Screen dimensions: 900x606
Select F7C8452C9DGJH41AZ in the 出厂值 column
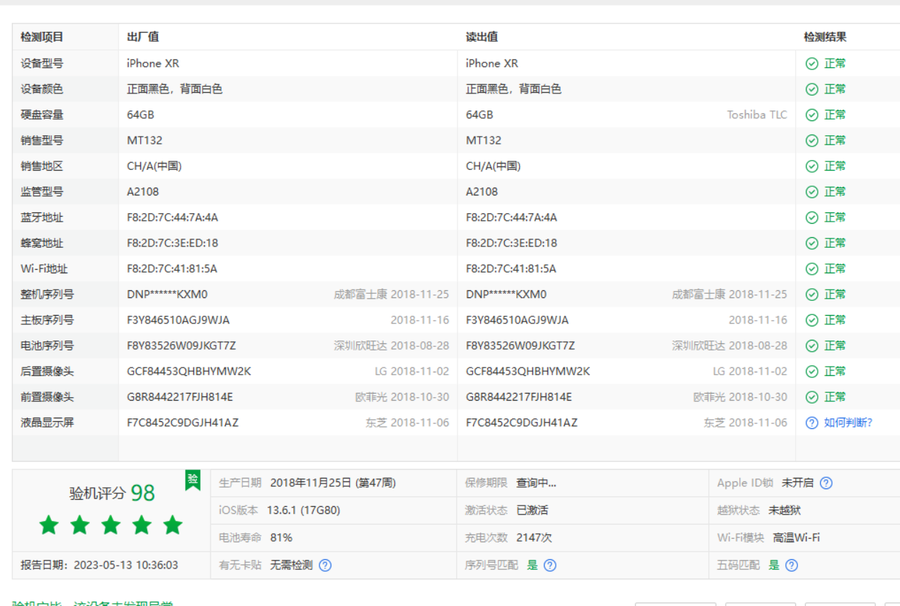tap(183, 423)
